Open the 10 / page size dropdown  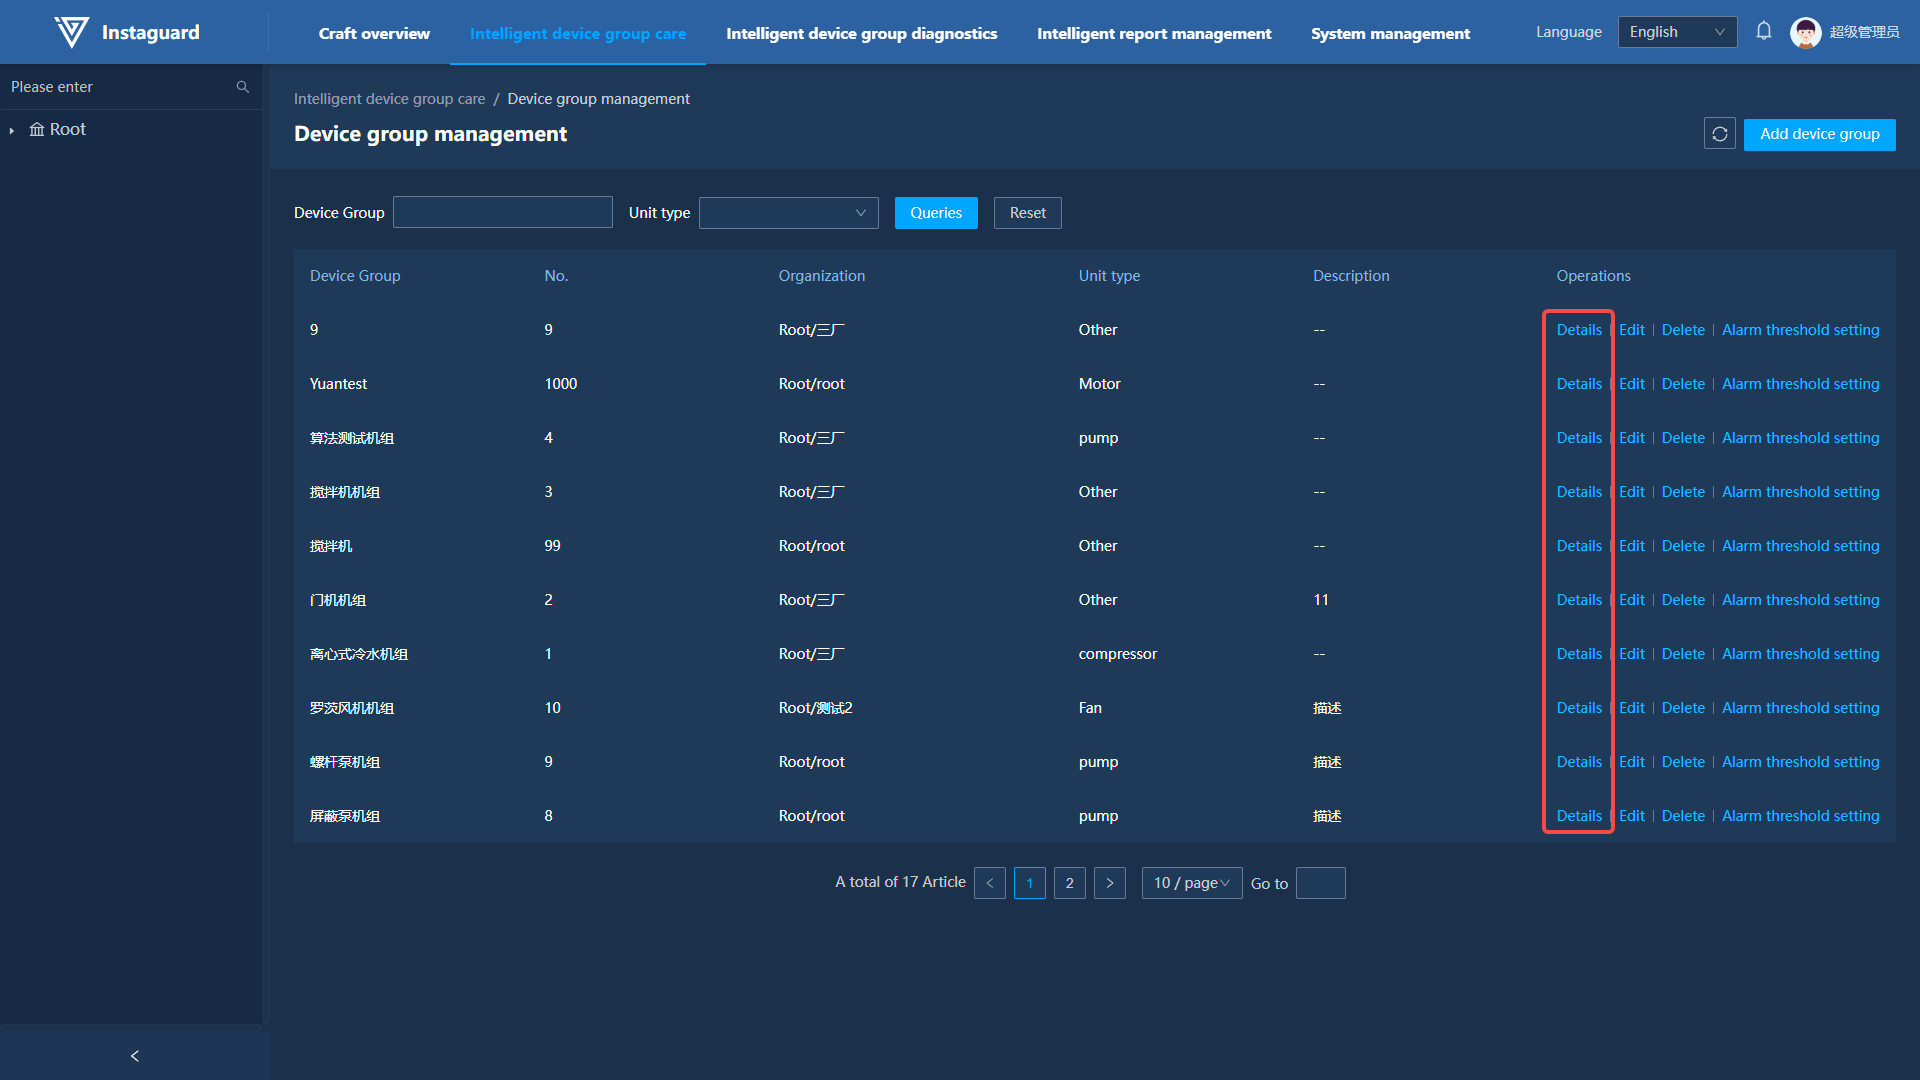point(1191,883)
